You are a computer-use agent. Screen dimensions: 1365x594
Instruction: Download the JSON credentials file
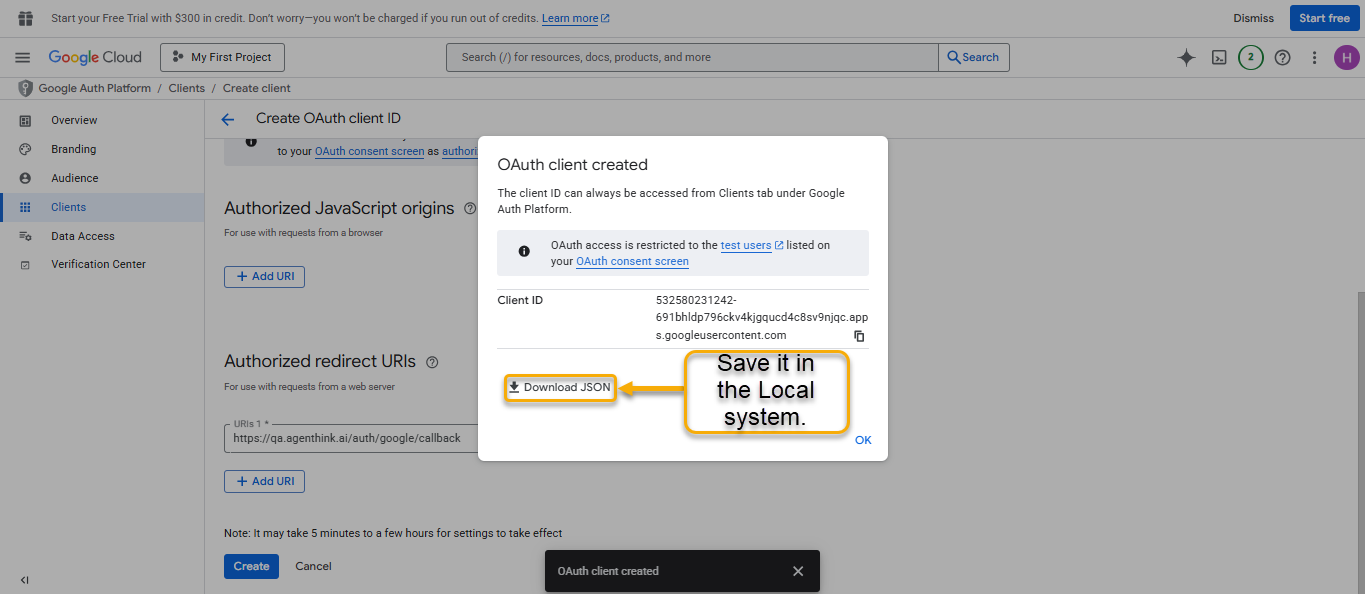(x=559, y=388)
